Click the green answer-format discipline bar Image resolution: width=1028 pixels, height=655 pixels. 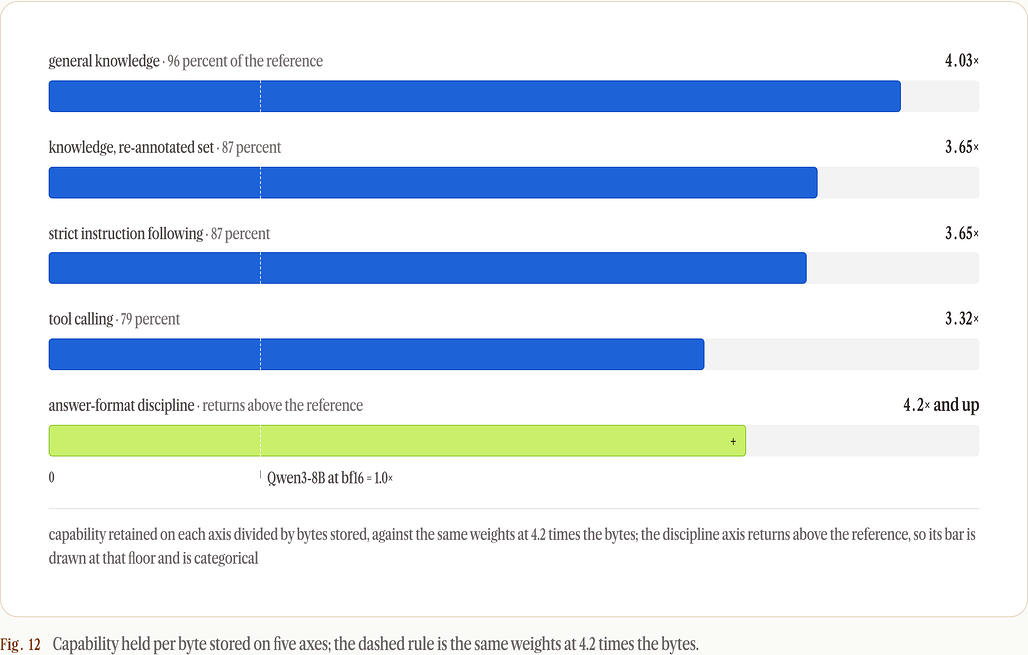(397, 441)
